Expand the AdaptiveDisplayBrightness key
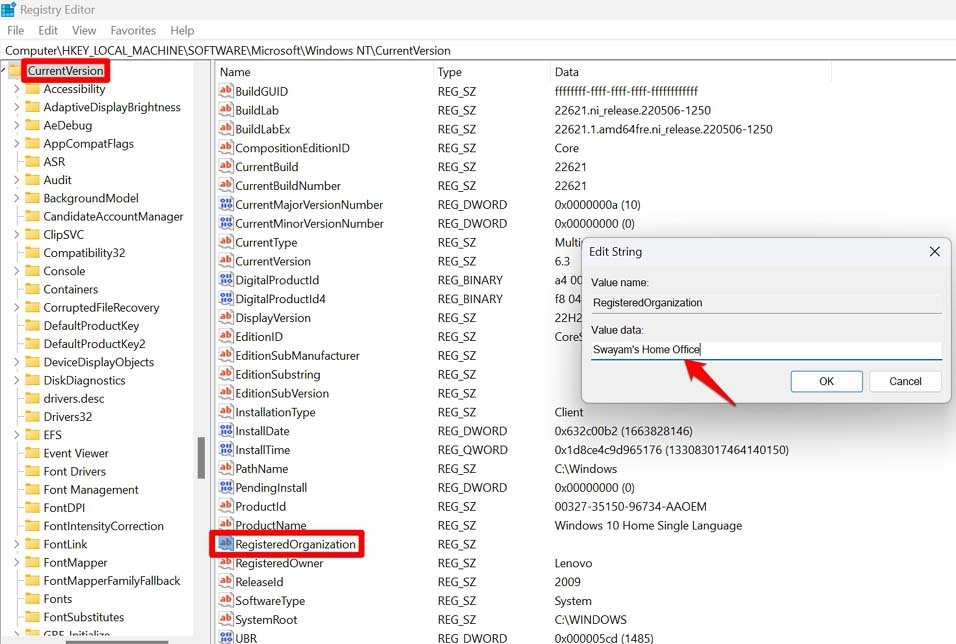956x644 pixels. pos(16,107)
